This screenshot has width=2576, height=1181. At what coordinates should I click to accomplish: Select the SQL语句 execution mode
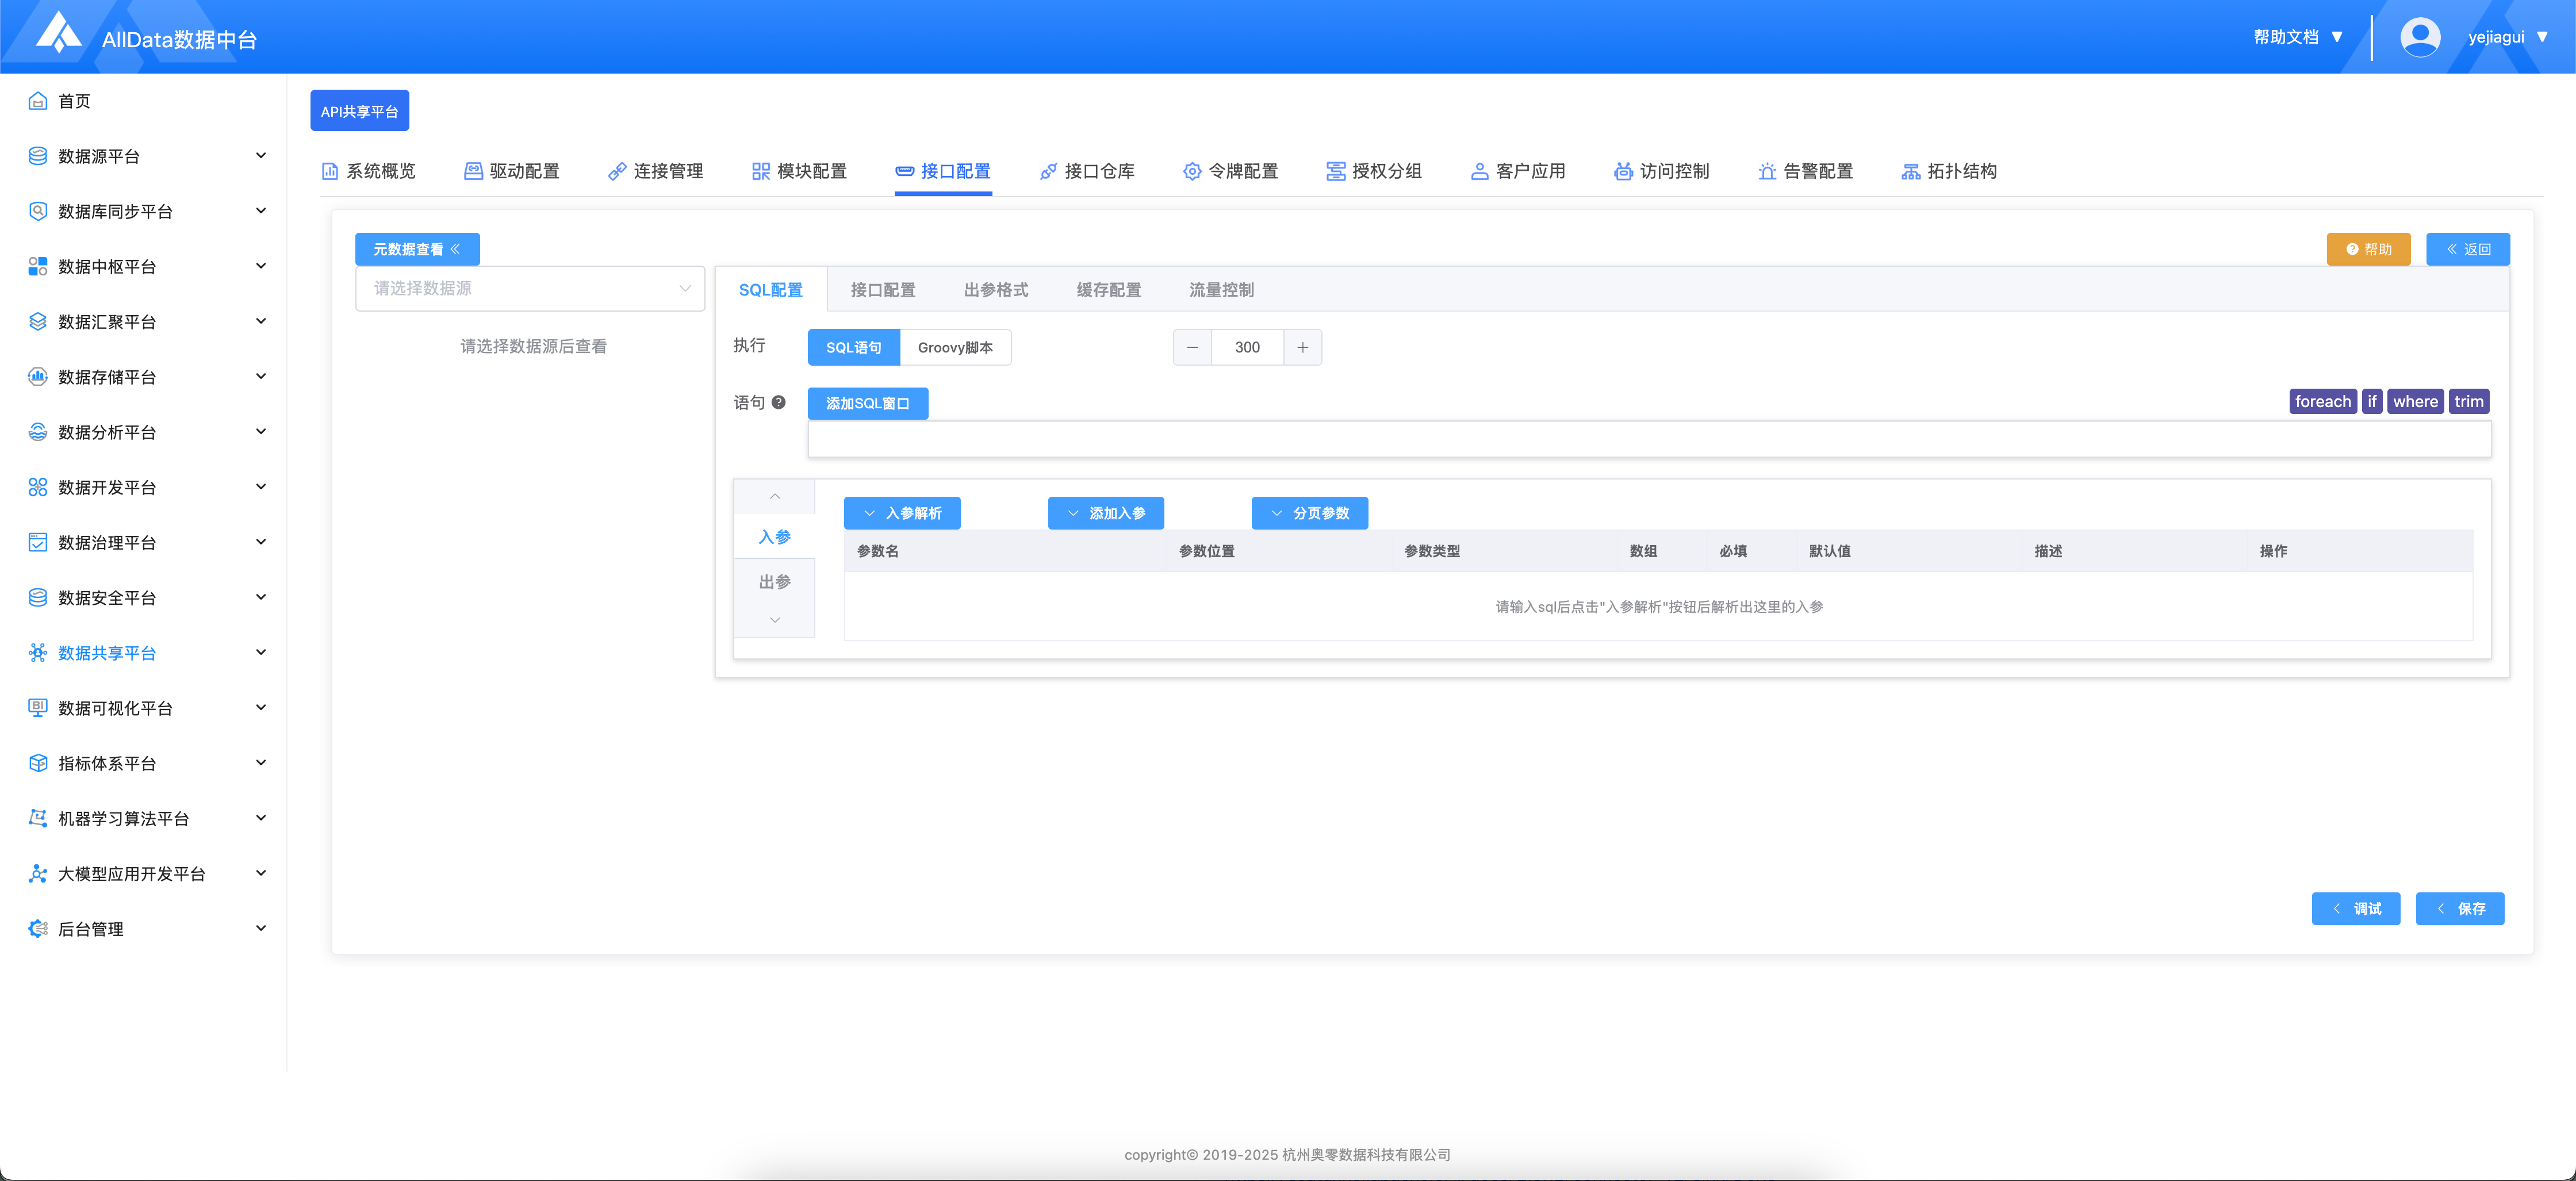(x=853, y=347)
